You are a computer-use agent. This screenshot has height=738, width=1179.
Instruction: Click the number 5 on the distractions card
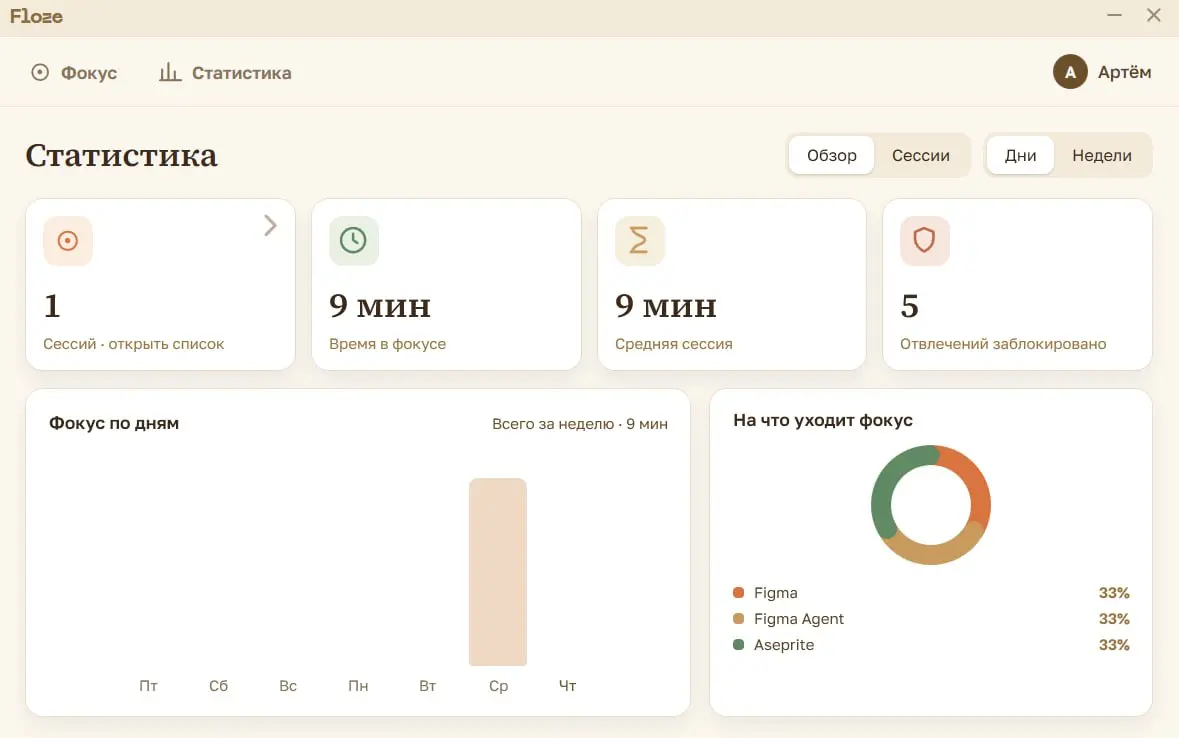[909, 305]
